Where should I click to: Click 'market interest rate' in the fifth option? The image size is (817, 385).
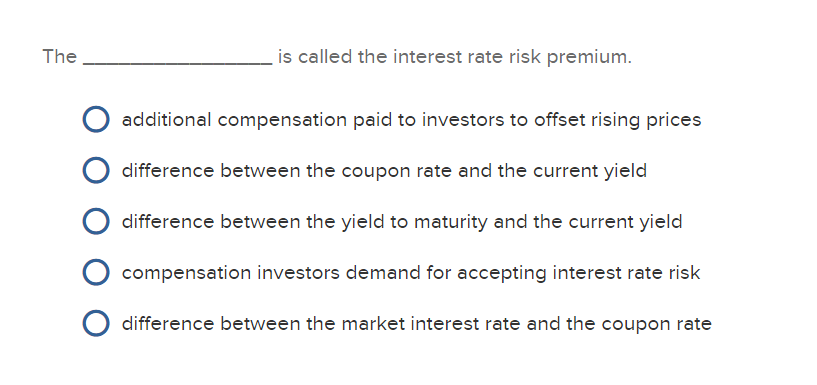pos(430,324)
